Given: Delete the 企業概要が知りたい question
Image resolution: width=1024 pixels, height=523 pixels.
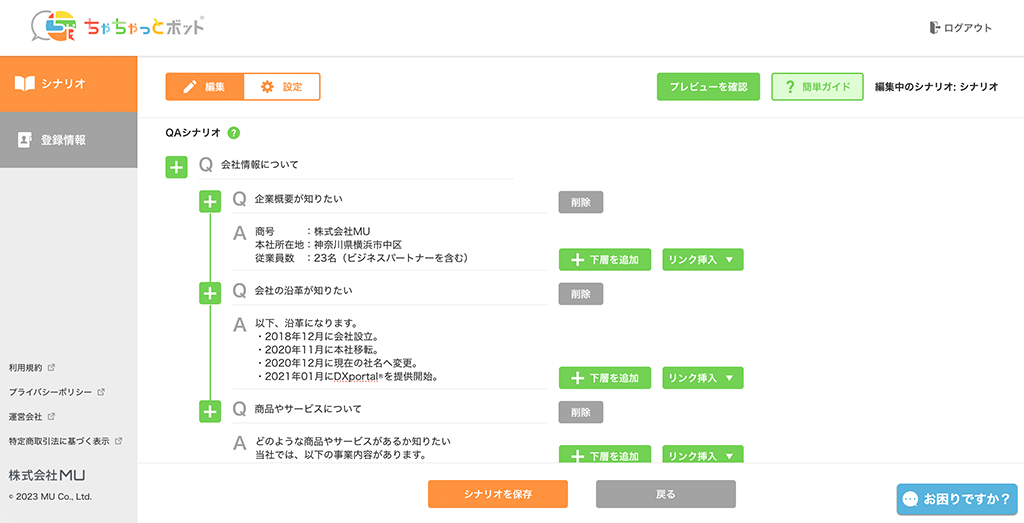Looking at the screenshot, I should pyautogui.click(x=580, y=202).
